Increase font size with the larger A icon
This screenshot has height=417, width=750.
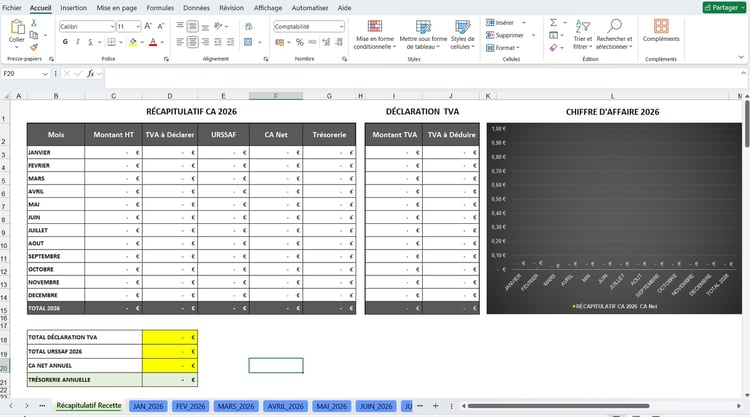pyautogui.click(x=148, y=26)
